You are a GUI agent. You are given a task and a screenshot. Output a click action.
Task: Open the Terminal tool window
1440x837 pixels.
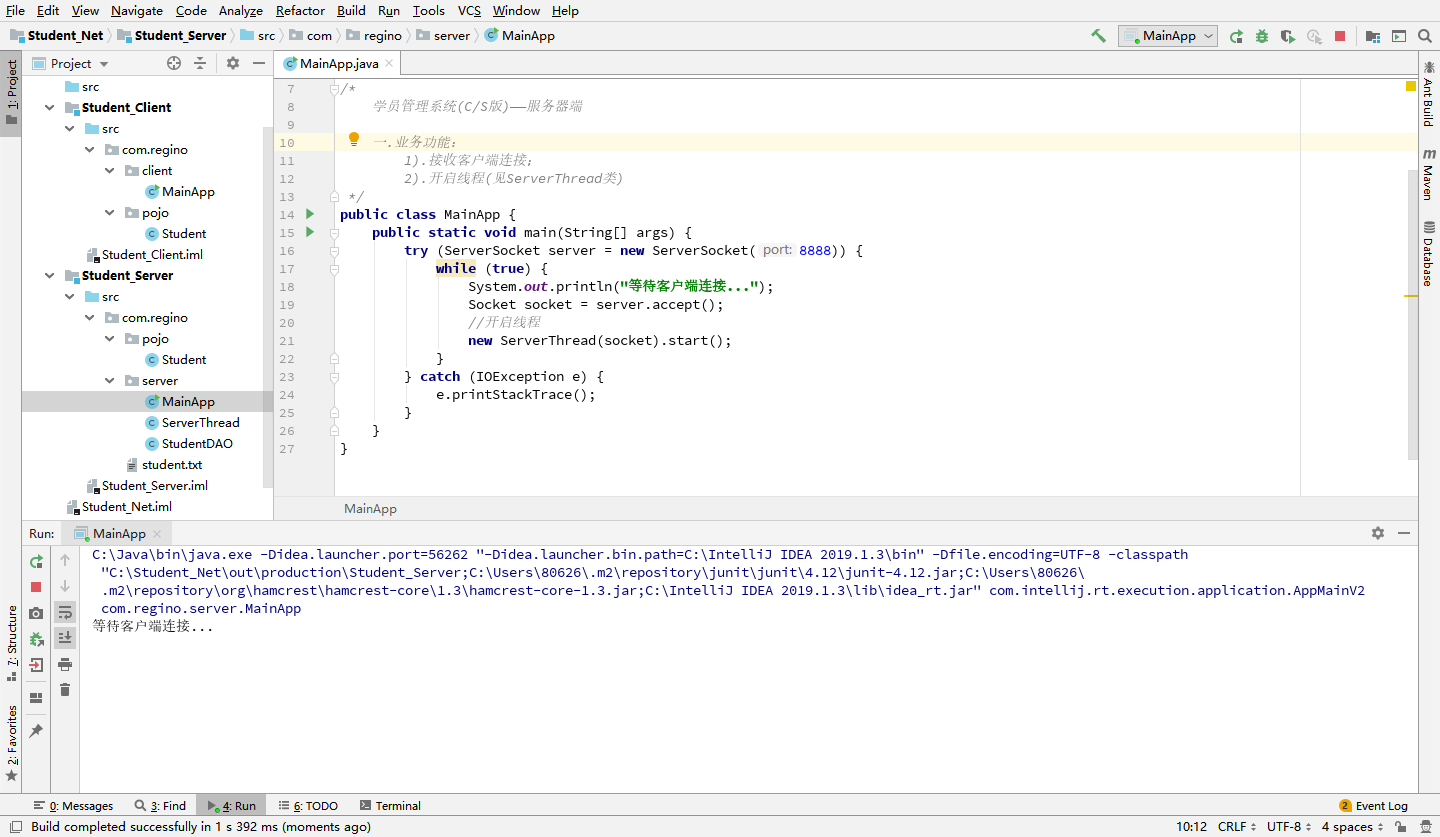(x=390, y=805)
